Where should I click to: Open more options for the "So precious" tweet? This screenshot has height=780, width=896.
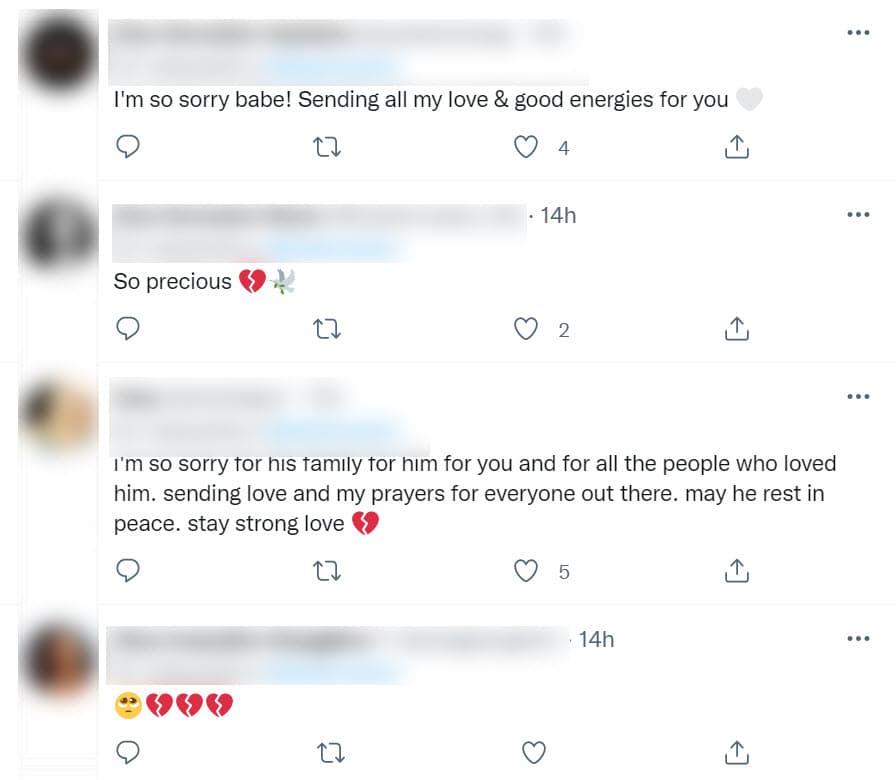point(858,214)
